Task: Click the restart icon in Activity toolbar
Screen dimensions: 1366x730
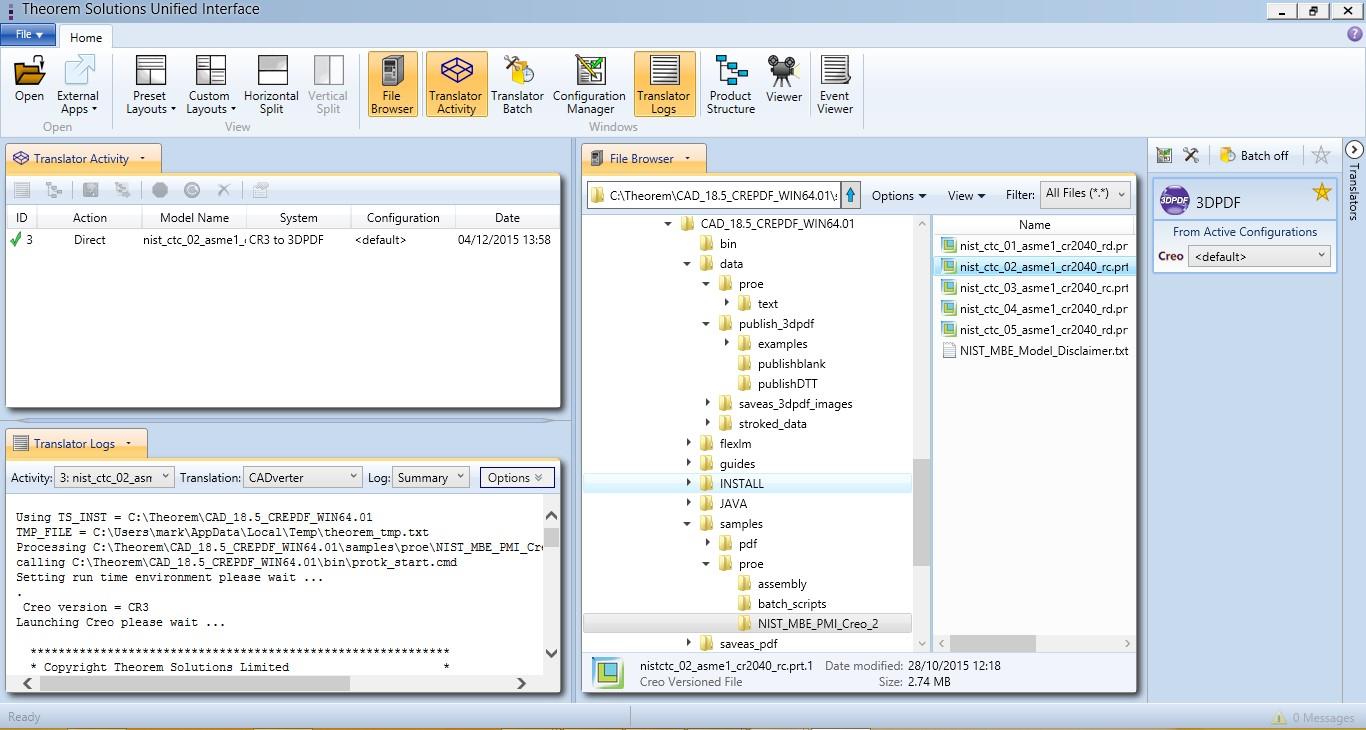Action: [192, 190]
